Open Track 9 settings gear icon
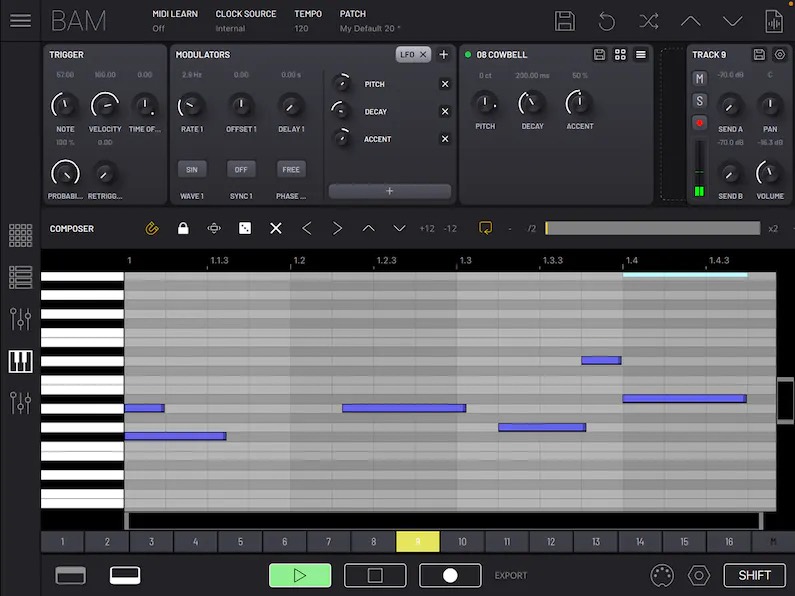Viewport: 795px width, 596px height. [780, 55]
